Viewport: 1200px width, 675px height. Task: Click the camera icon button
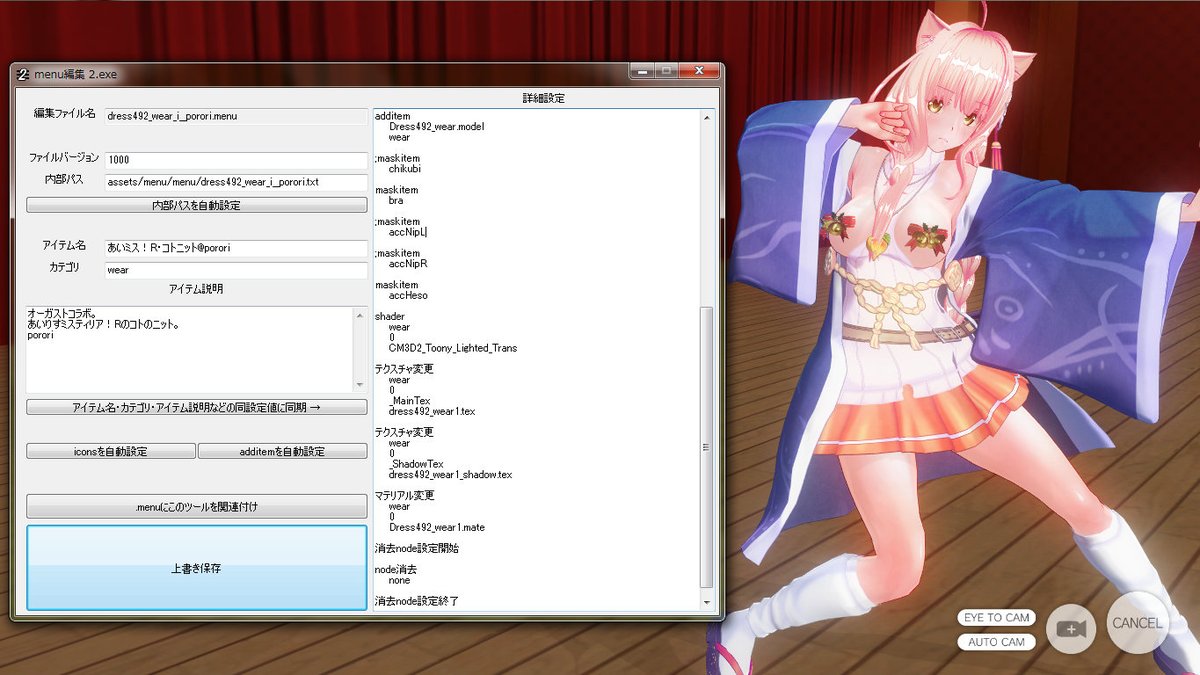pyautogui.click(x=1071, y=628)
